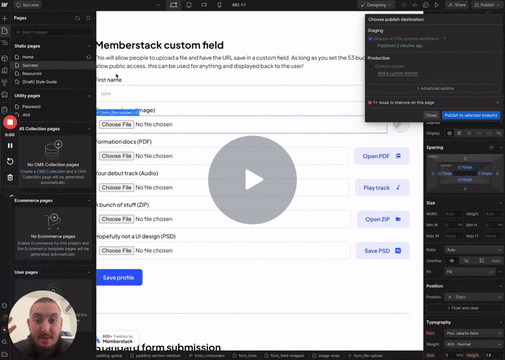The image size is (505, 360).
Task: Click the Open PDF button
Action: tap(382, 156)
